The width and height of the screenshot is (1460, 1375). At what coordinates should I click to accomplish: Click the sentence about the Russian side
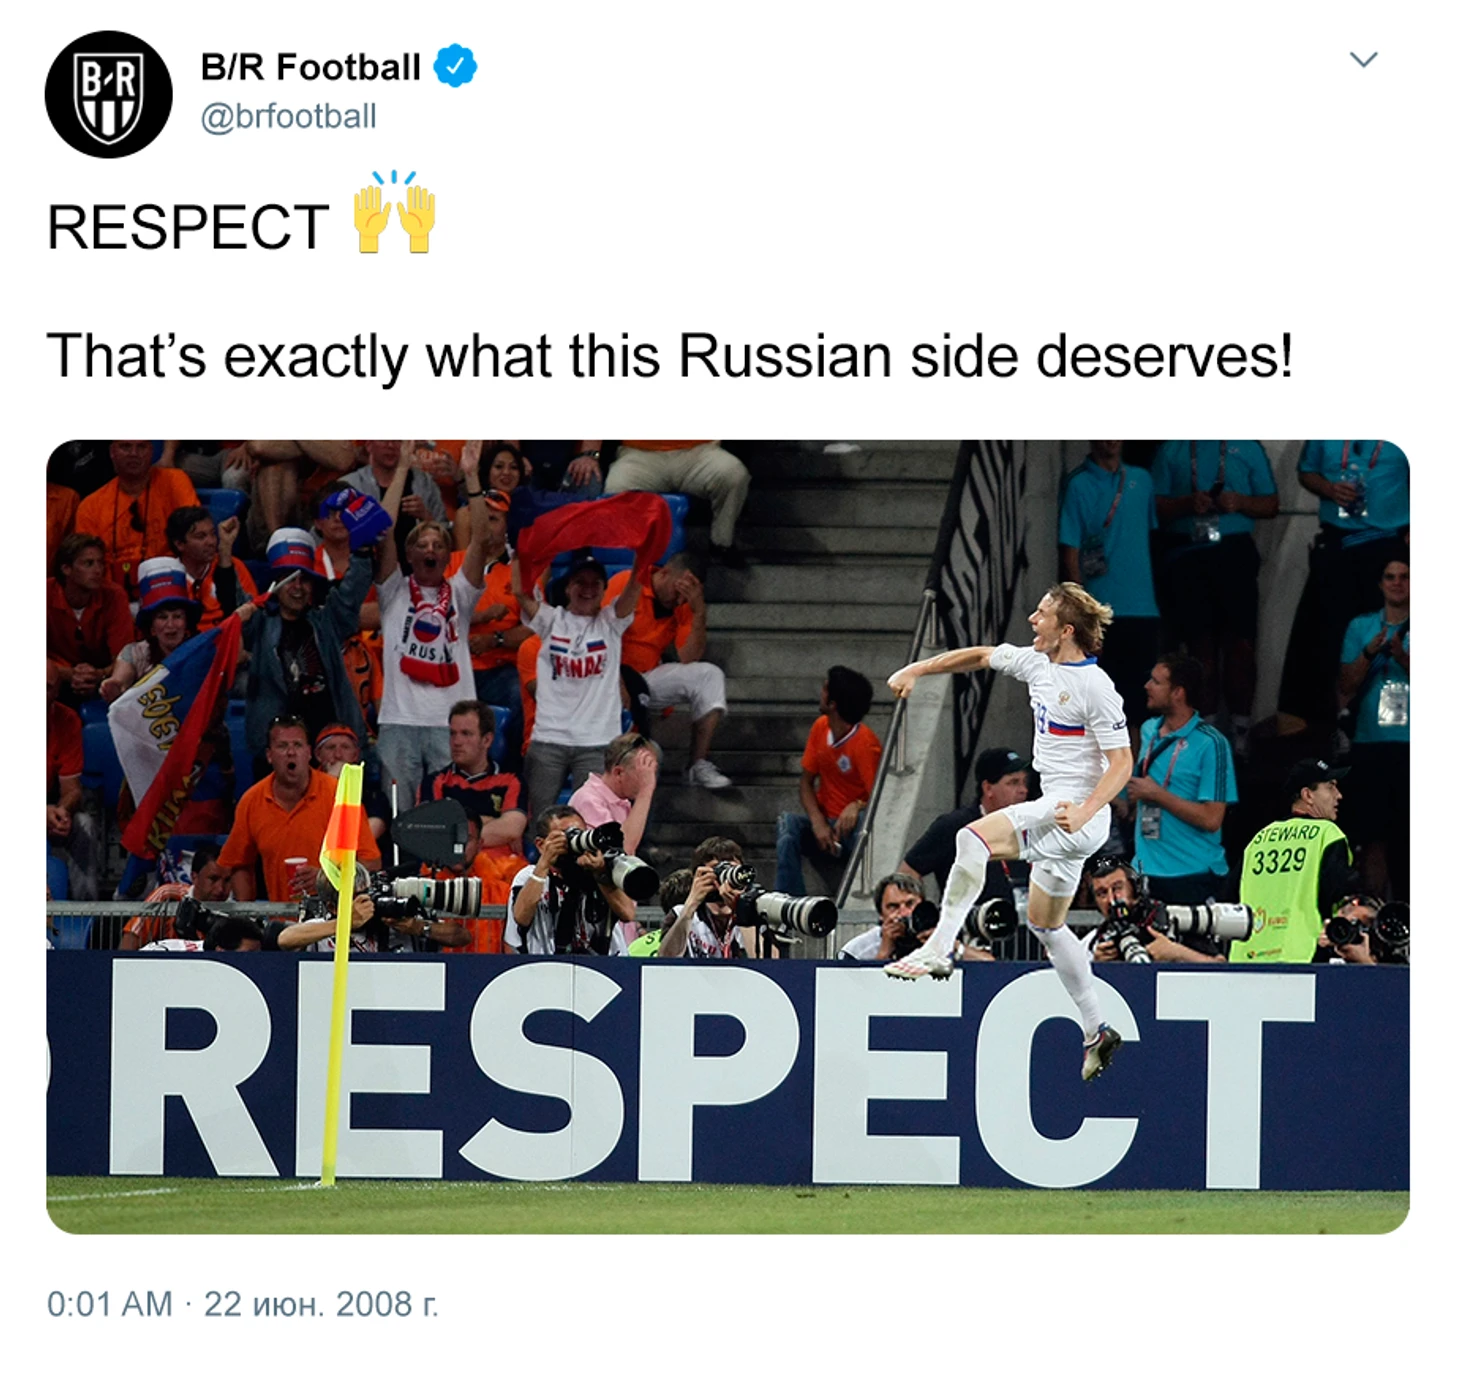[x=670, y=356]
